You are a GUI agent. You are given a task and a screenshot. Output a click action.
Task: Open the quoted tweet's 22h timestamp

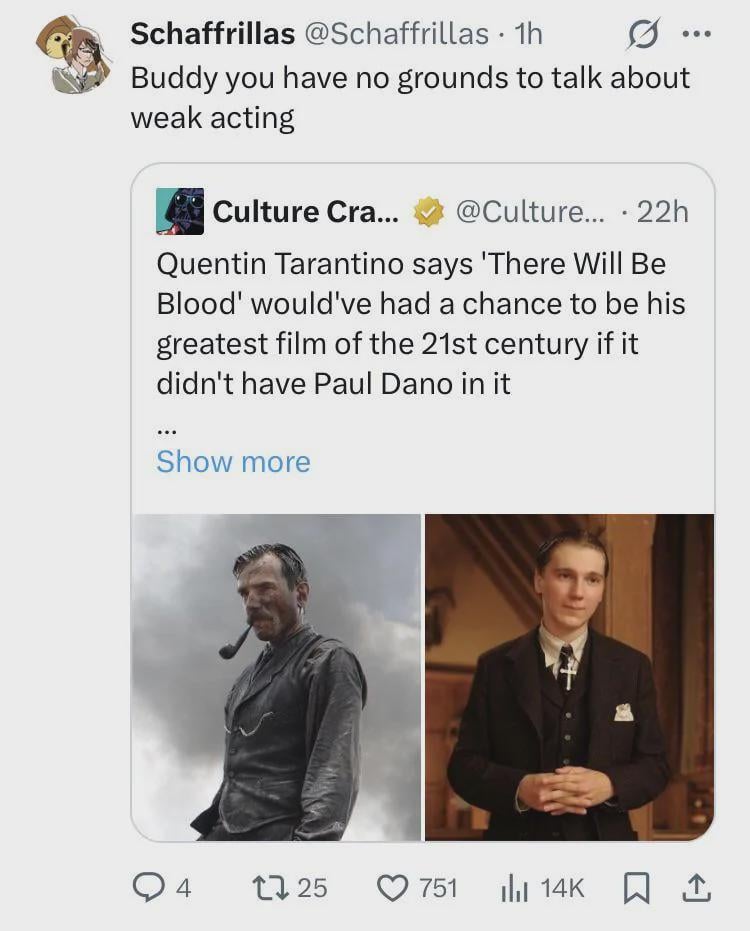[x=662, y=212]
